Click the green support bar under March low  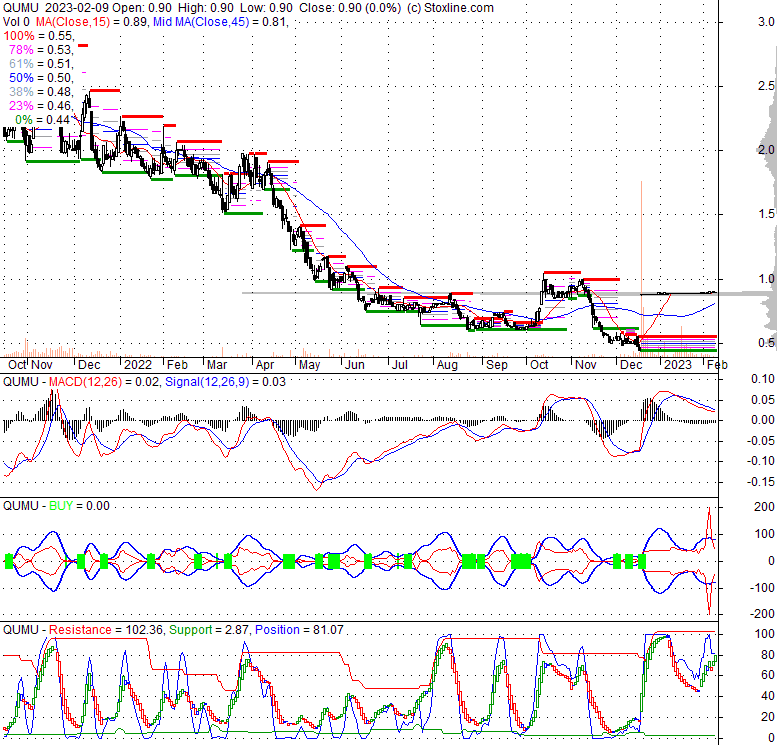(x=244, y=213)
